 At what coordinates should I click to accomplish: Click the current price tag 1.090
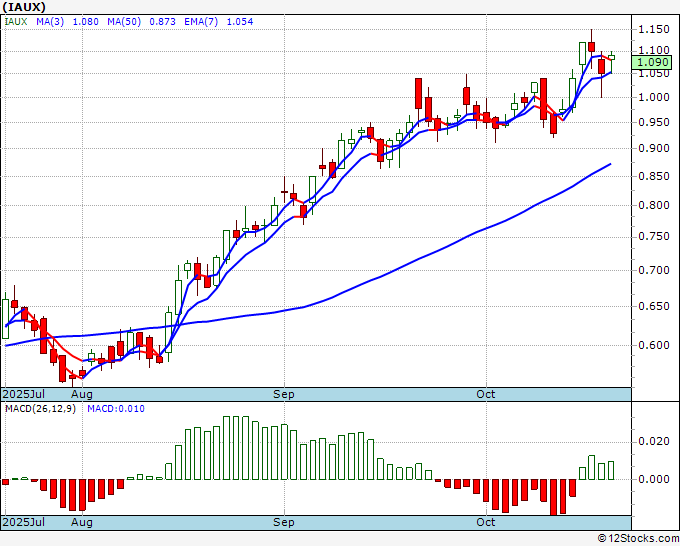coord(652,62)
